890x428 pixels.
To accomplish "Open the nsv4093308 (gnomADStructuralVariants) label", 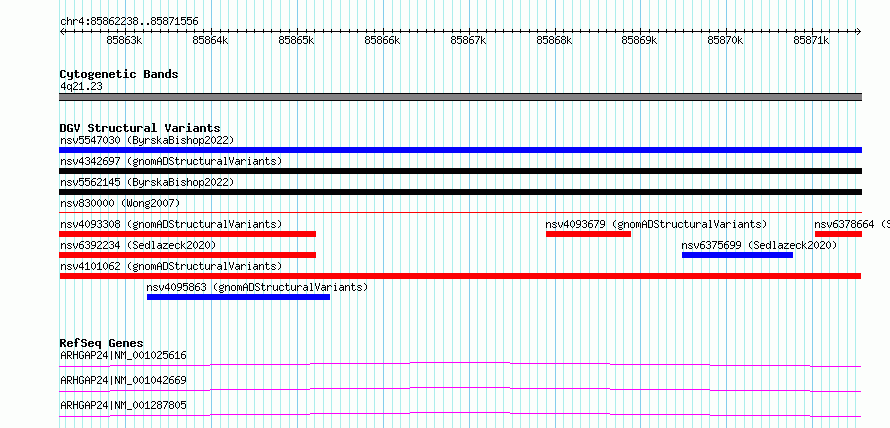I will (171, 224).
